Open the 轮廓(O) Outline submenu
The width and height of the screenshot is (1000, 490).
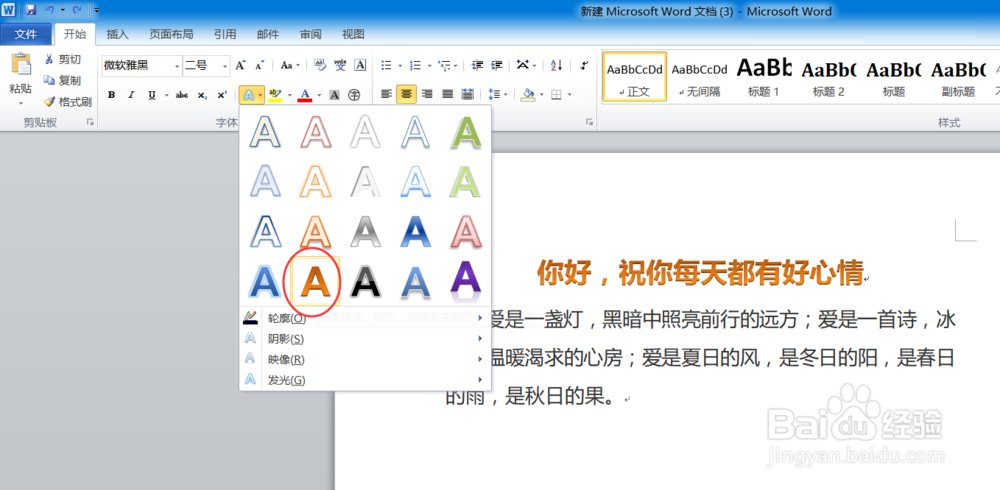pyautogui.click(x=364, y=318)
